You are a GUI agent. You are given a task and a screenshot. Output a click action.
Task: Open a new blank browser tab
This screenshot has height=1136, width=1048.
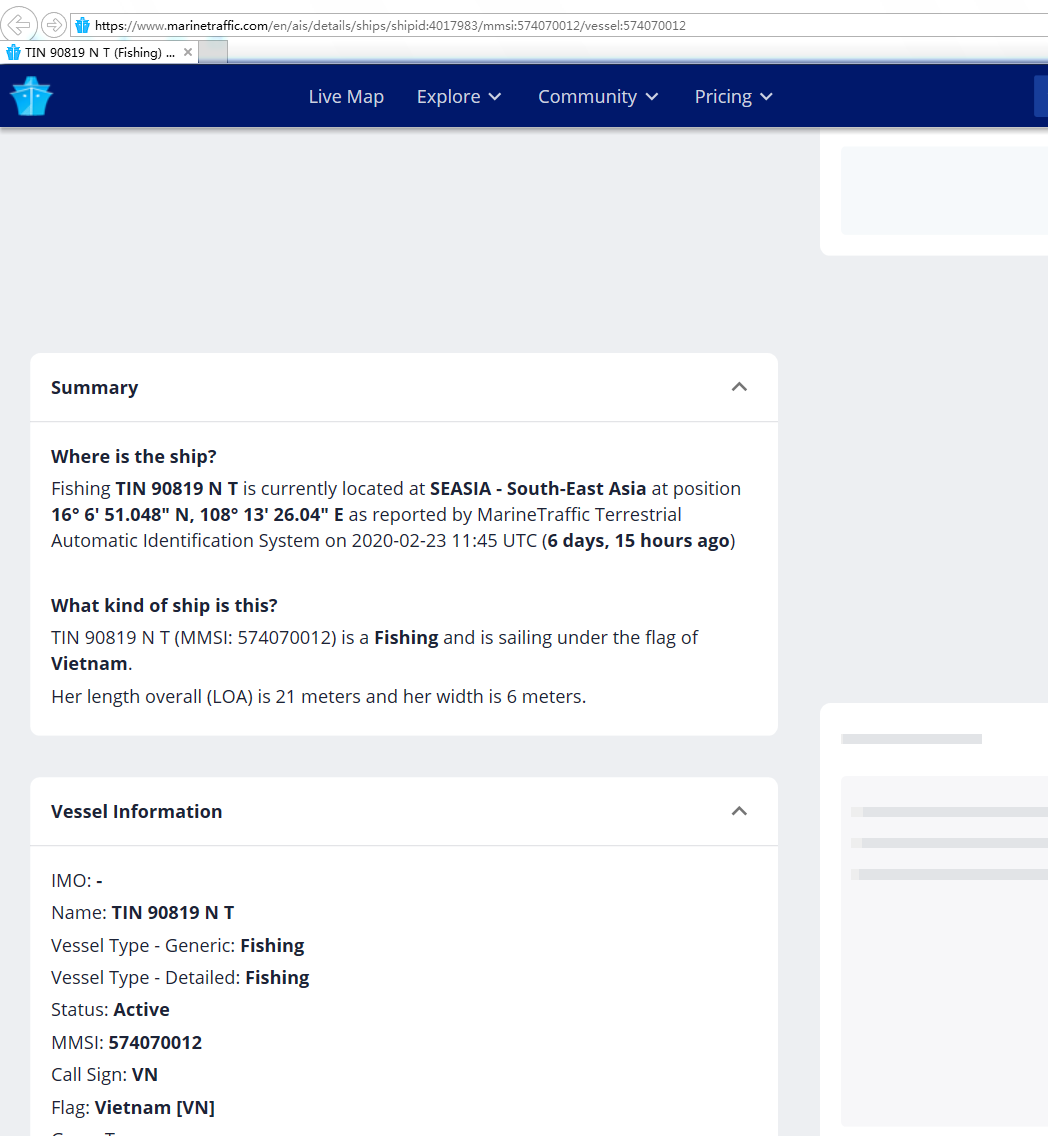[213, 52]
